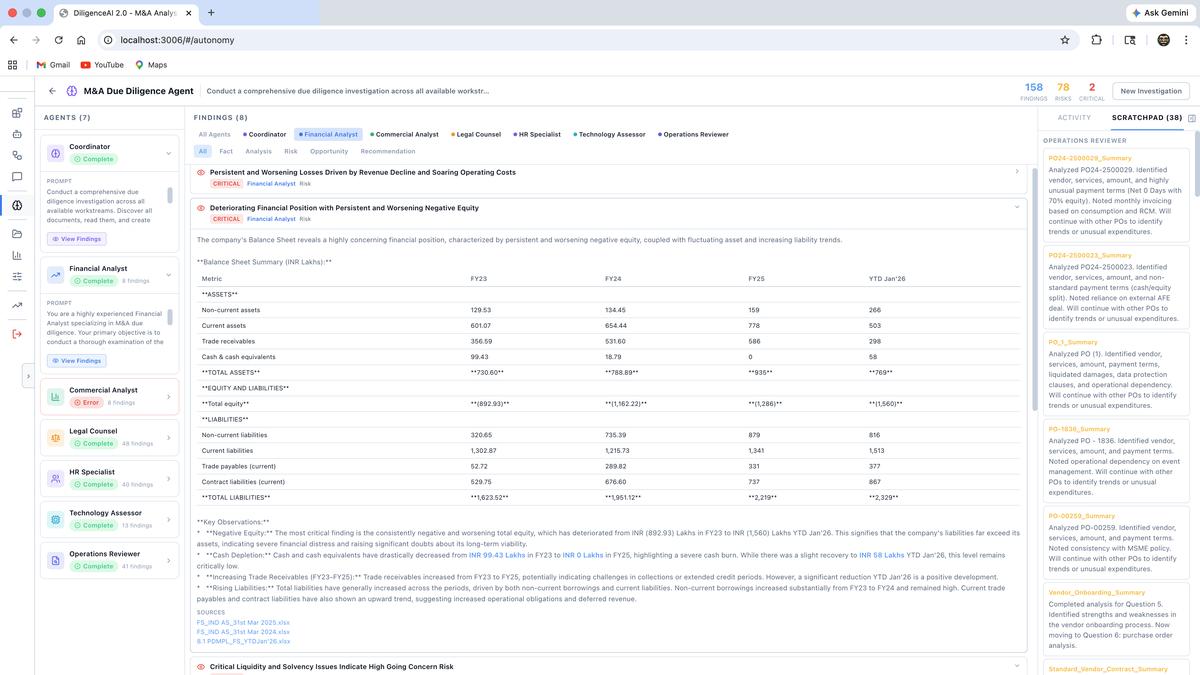Viewport: 1200px width, 675px height.
Task: Toggle the Commercial Analyst agent filter chip
Action: [x=404, y=134]
